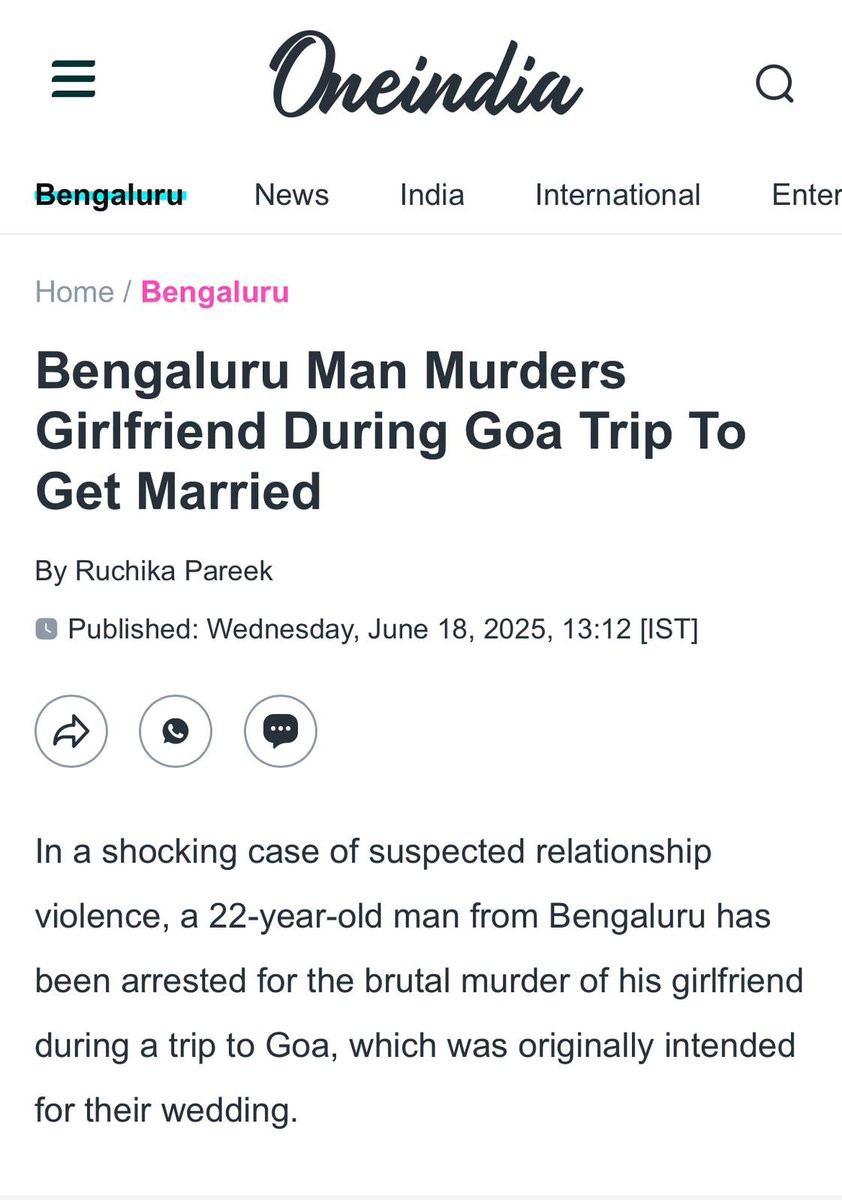Click the clock icon beside Published
Viewport: 842px width, 1200px height.
46,629
